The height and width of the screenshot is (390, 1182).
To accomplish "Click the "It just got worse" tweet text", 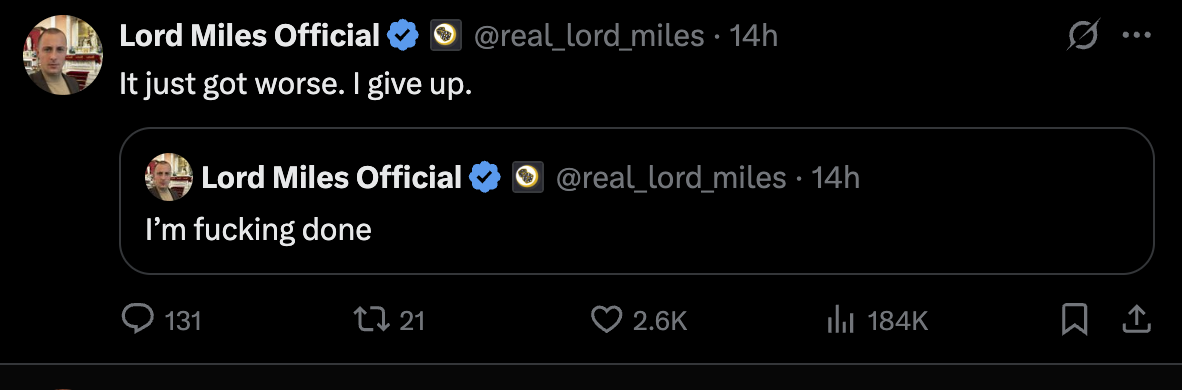I will (x=296, y=85).
